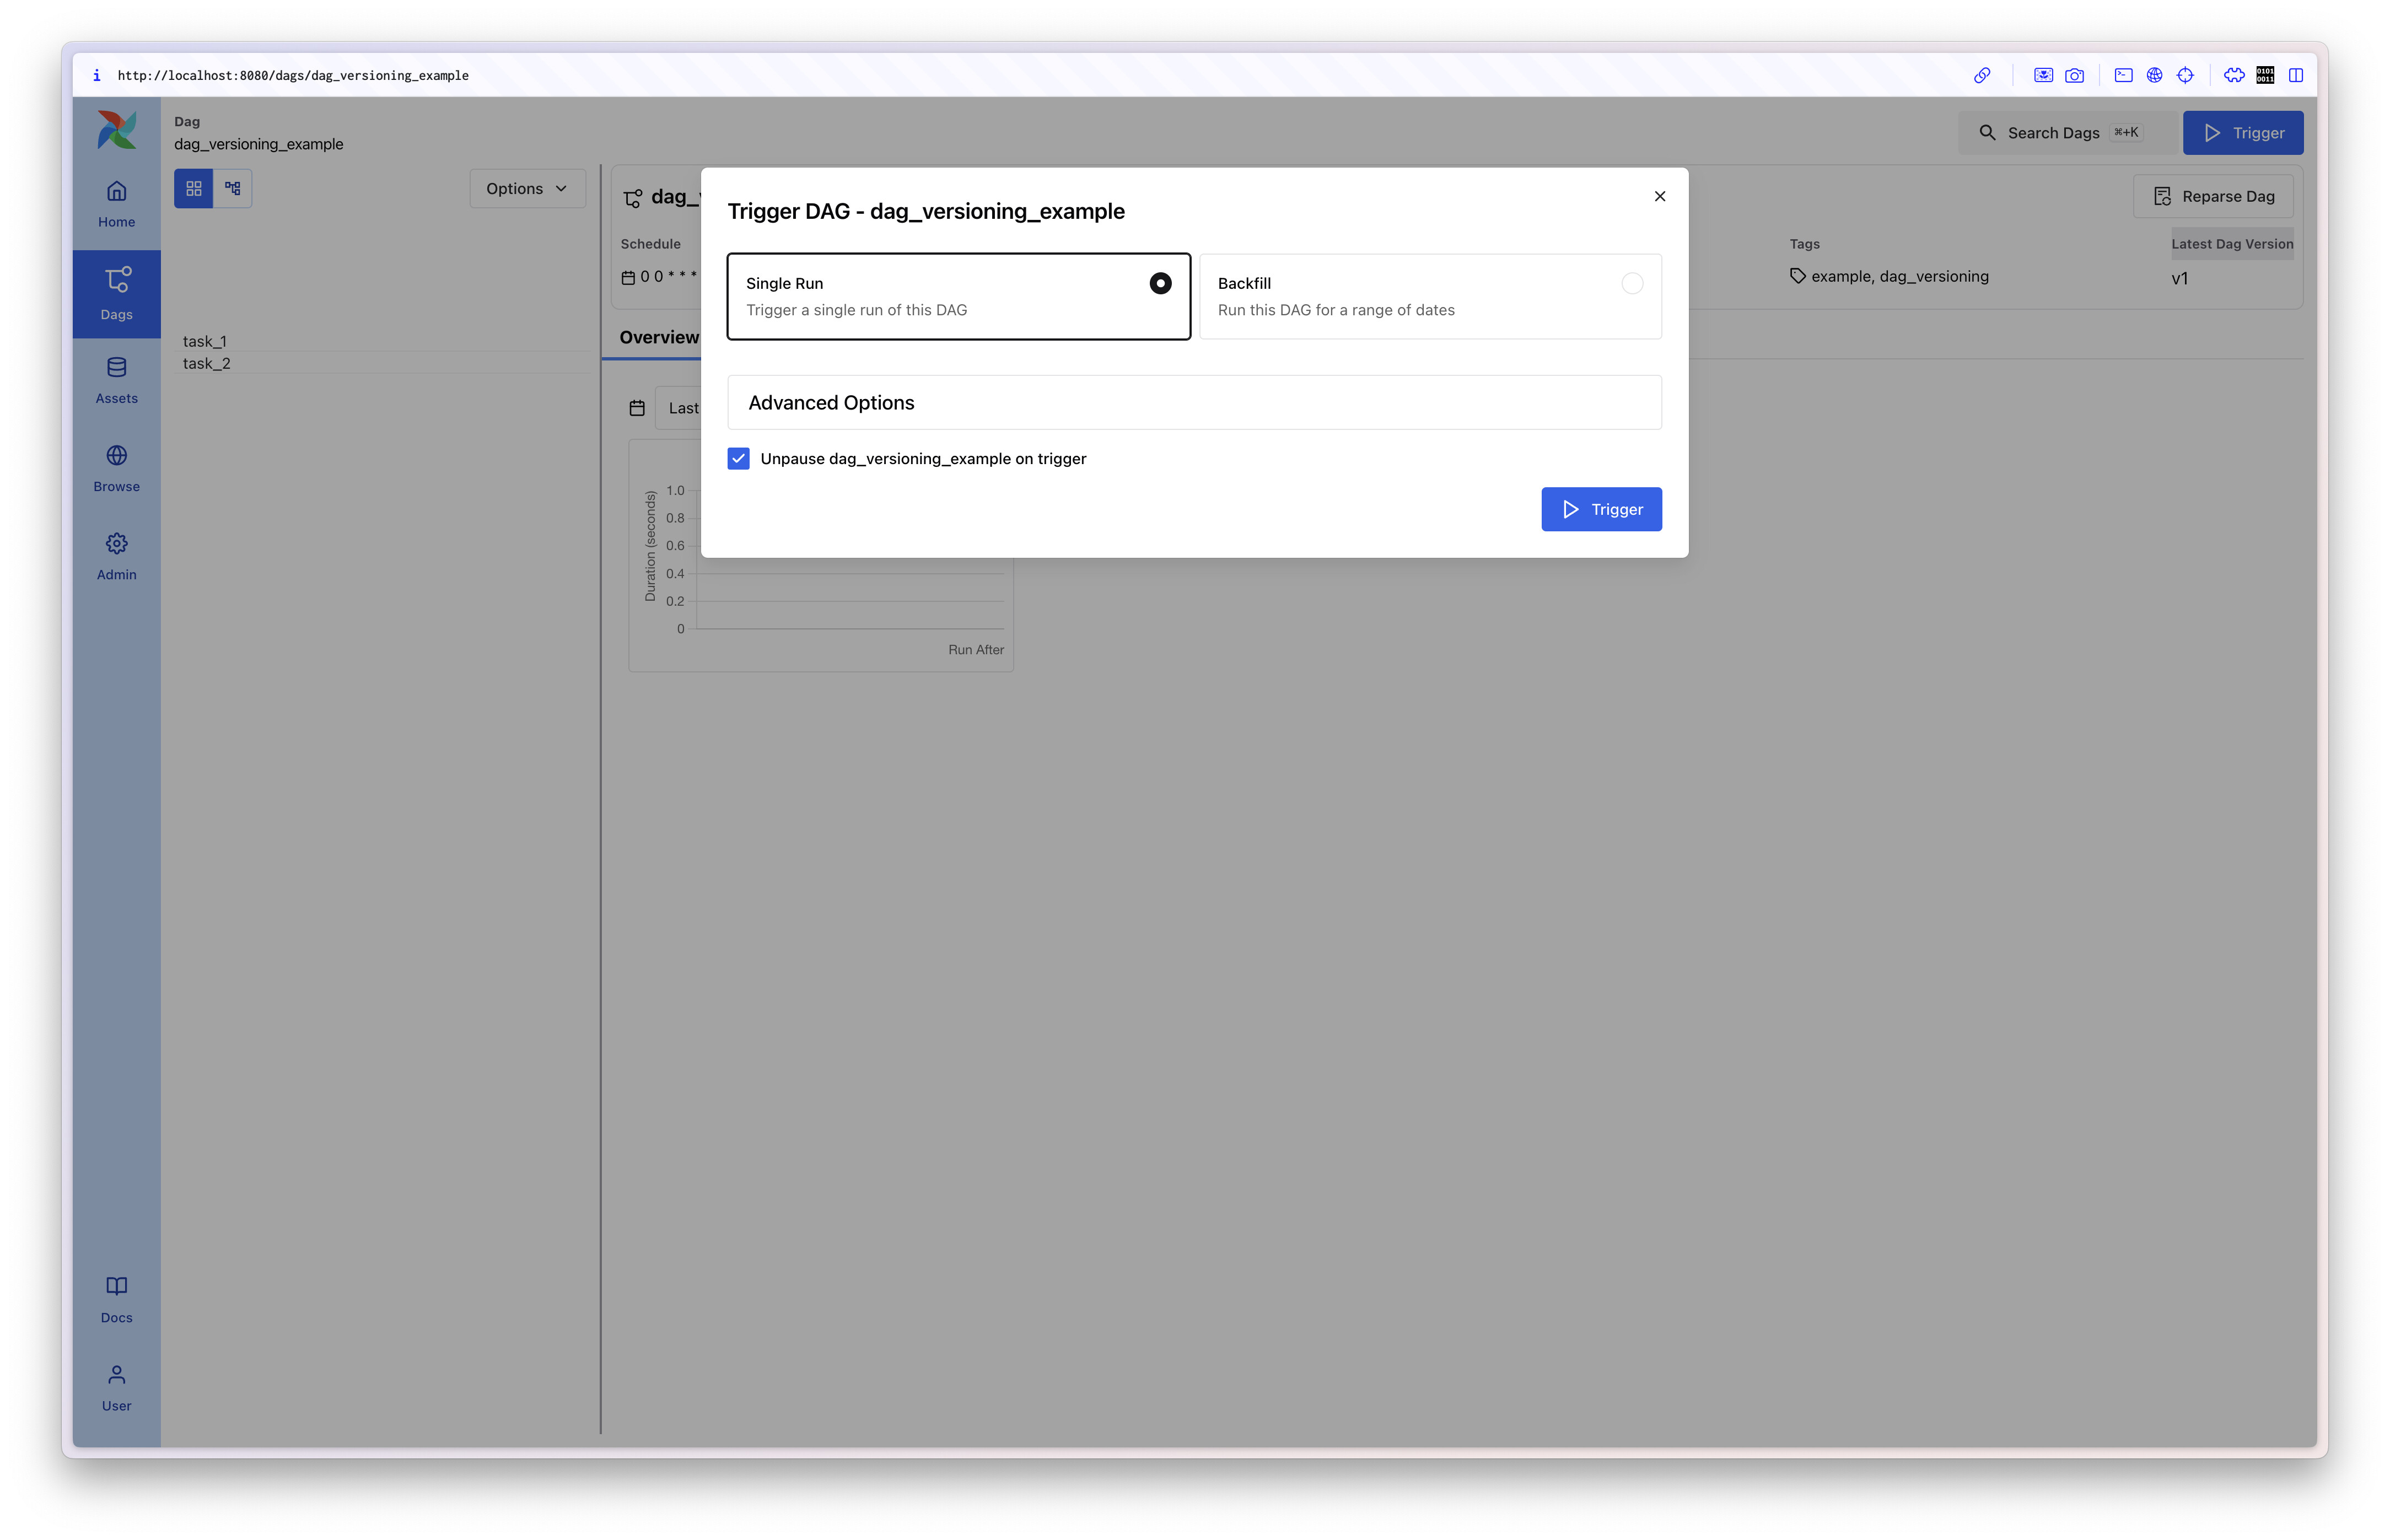Uncheck Unpause dag_versioning_example on trigger
2390x1540 pixels.
[738, 458]
